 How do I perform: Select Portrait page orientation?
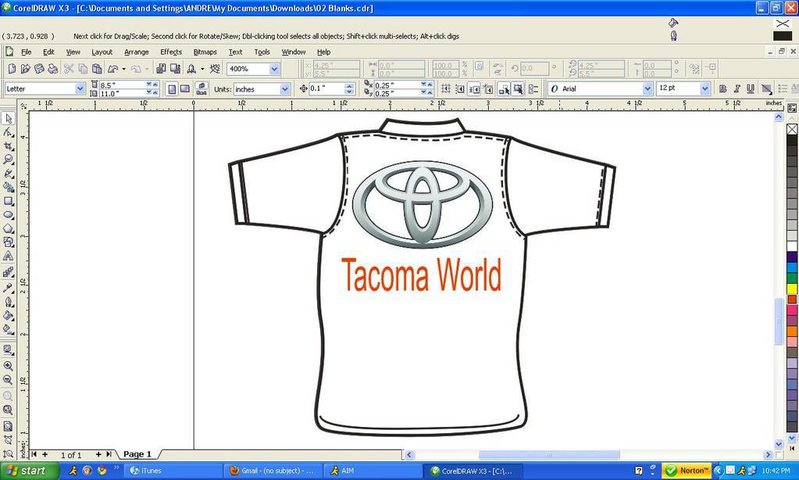coord(172,89)
